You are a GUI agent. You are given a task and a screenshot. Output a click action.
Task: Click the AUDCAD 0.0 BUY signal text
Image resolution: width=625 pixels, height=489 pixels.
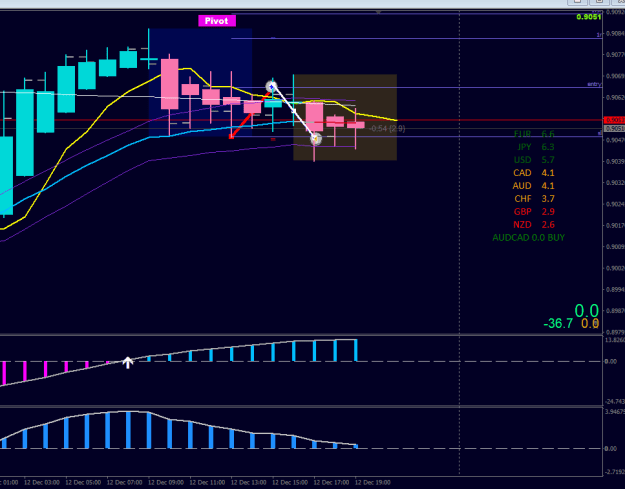click(x=529, y=238)
